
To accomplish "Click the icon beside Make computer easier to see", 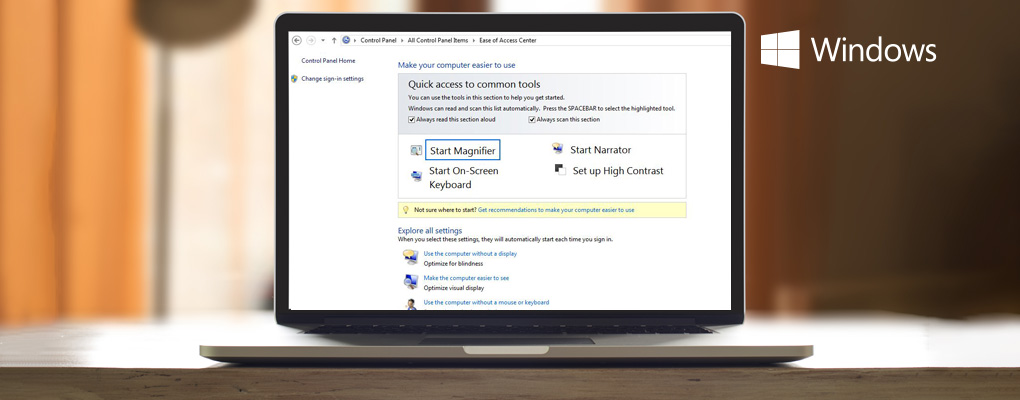I will tap(410, 281).
